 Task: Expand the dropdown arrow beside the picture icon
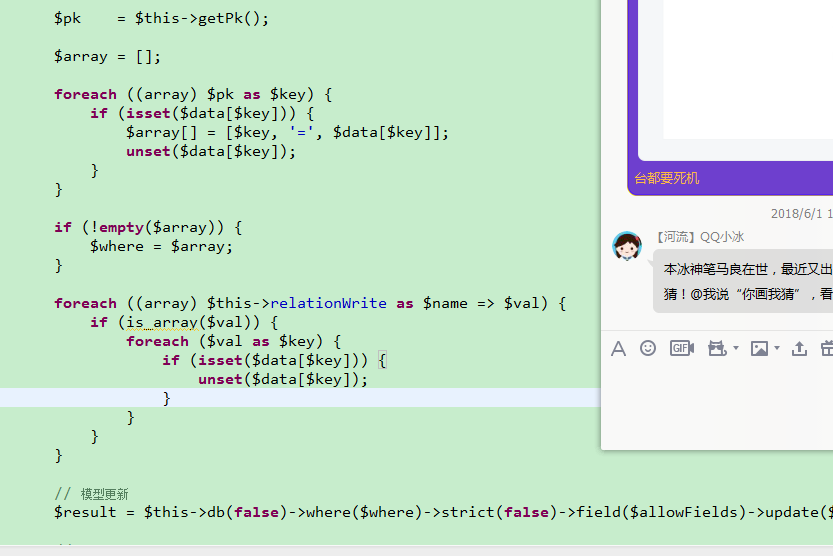(777, 348)
